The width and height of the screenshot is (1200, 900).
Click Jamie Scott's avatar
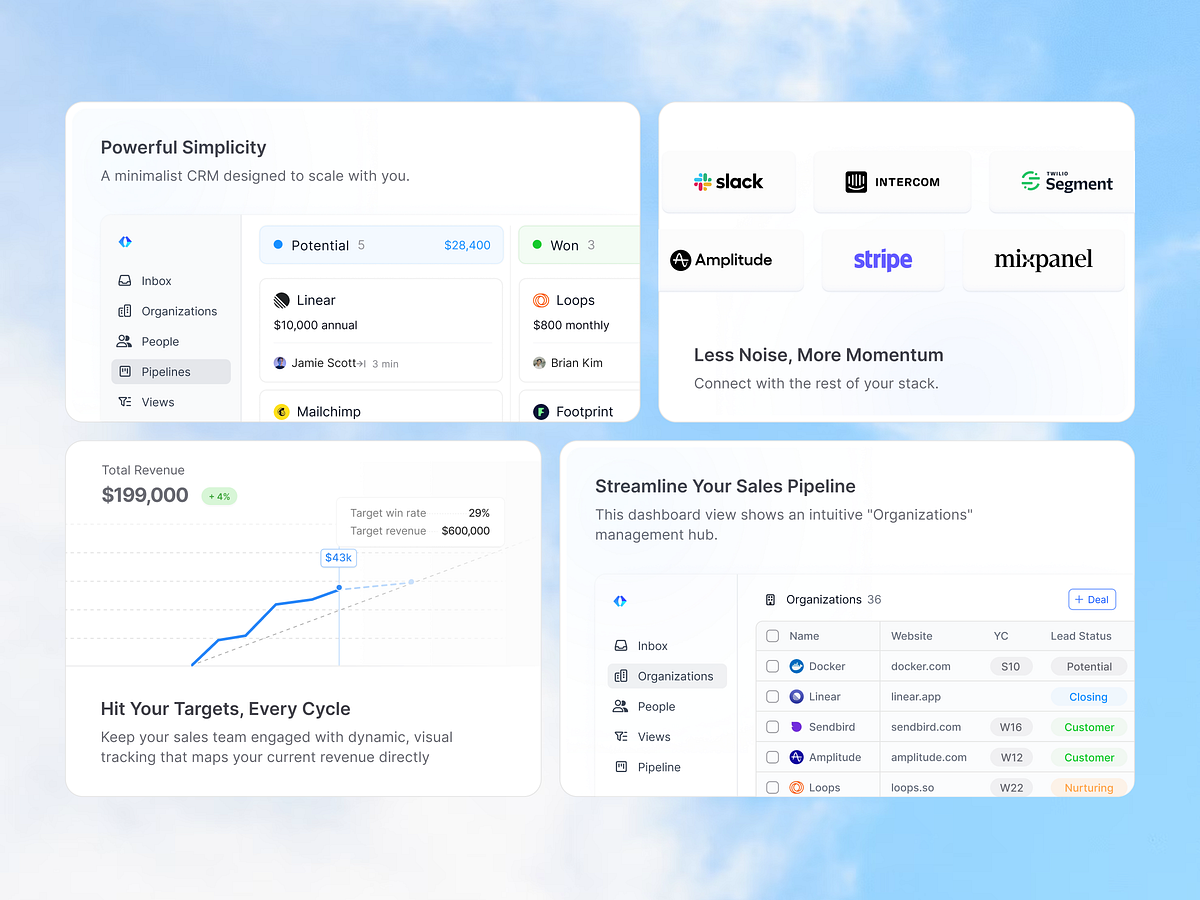[x=280, y=363]
